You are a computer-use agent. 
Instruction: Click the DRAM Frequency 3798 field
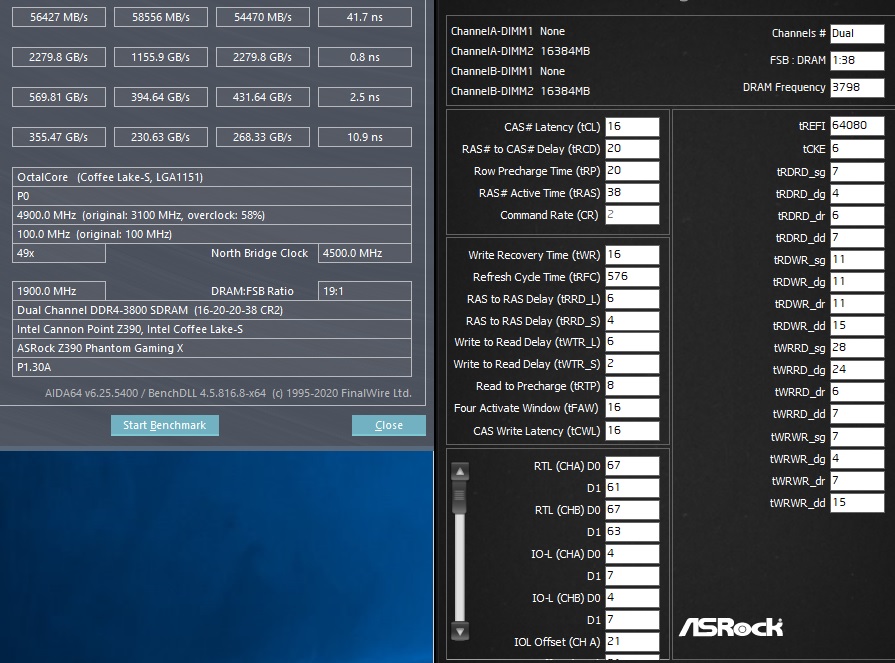point(857,87)
